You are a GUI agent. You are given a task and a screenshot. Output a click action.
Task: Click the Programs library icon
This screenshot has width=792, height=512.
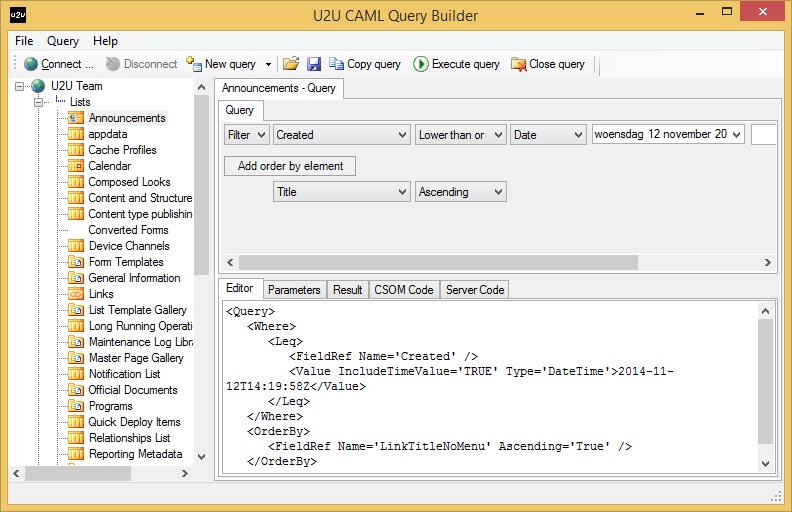click(76, 406)
